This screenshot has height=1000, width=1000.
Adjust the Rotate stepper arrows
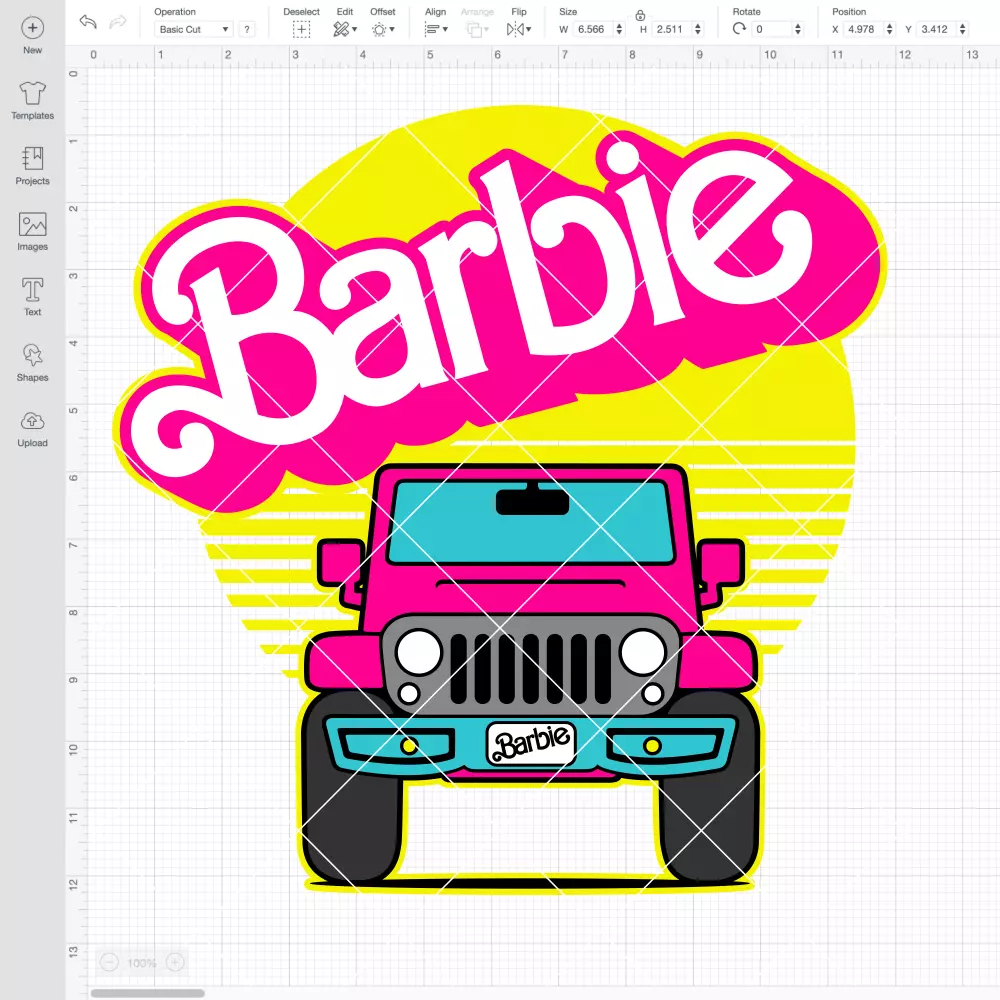(798, 29)
